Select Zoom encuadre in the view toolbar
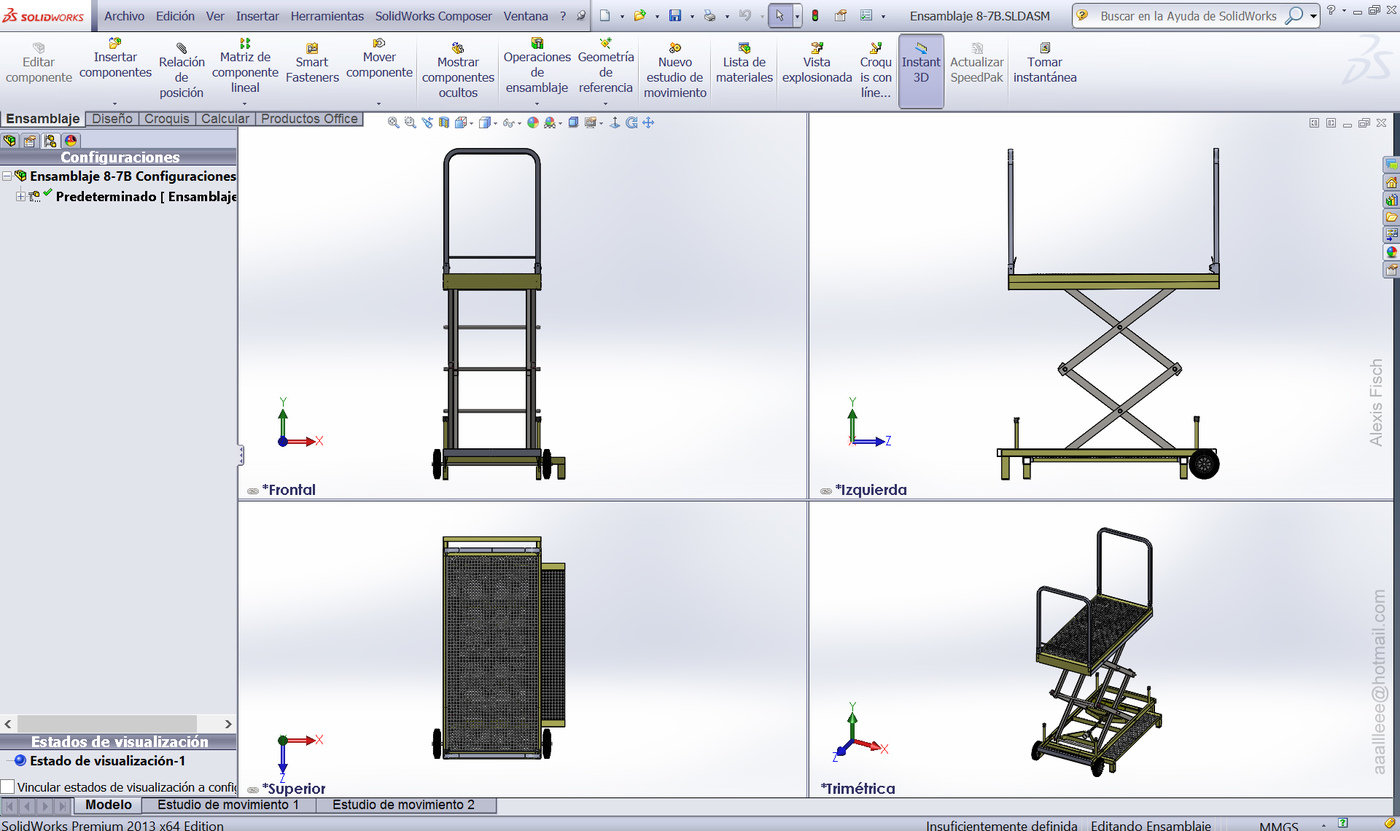The height and width of the screenshot is (831, 1400). pos(409,122)
